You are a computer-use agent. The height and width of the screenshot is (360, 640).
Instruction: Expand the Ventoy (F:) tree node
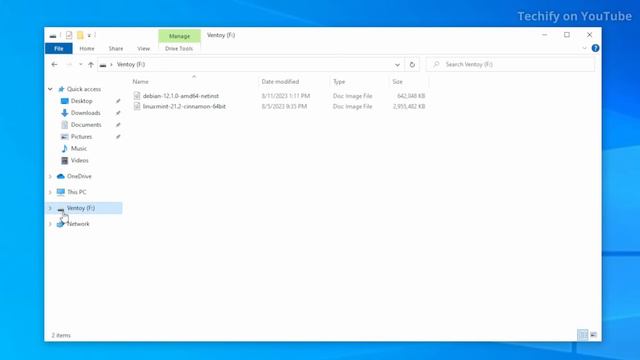coord(50,208)
